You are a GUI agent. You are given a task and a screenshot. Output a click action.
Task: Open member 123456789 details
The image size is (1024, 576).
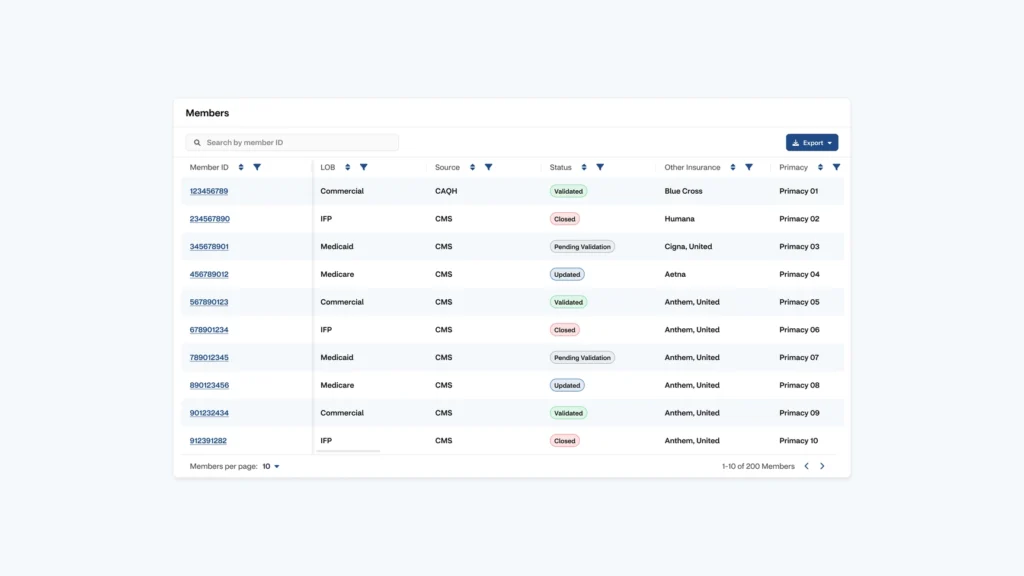coord(208,190)
